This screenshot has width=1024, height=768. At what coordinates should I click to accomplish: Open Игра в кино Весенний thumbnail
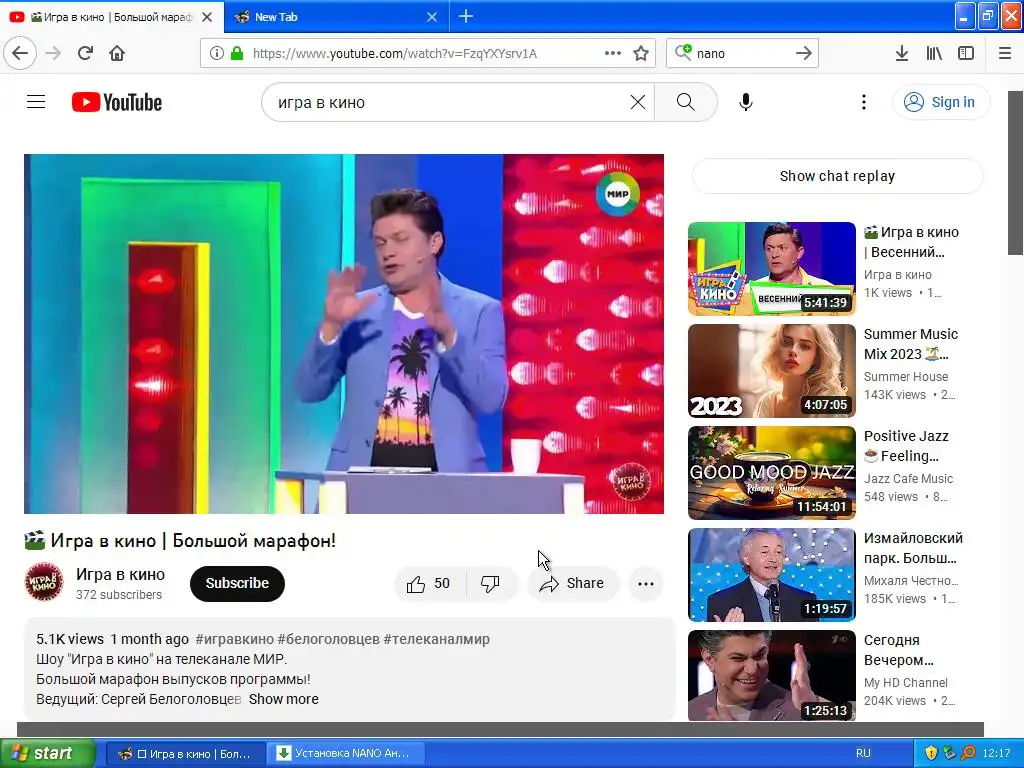772,268
